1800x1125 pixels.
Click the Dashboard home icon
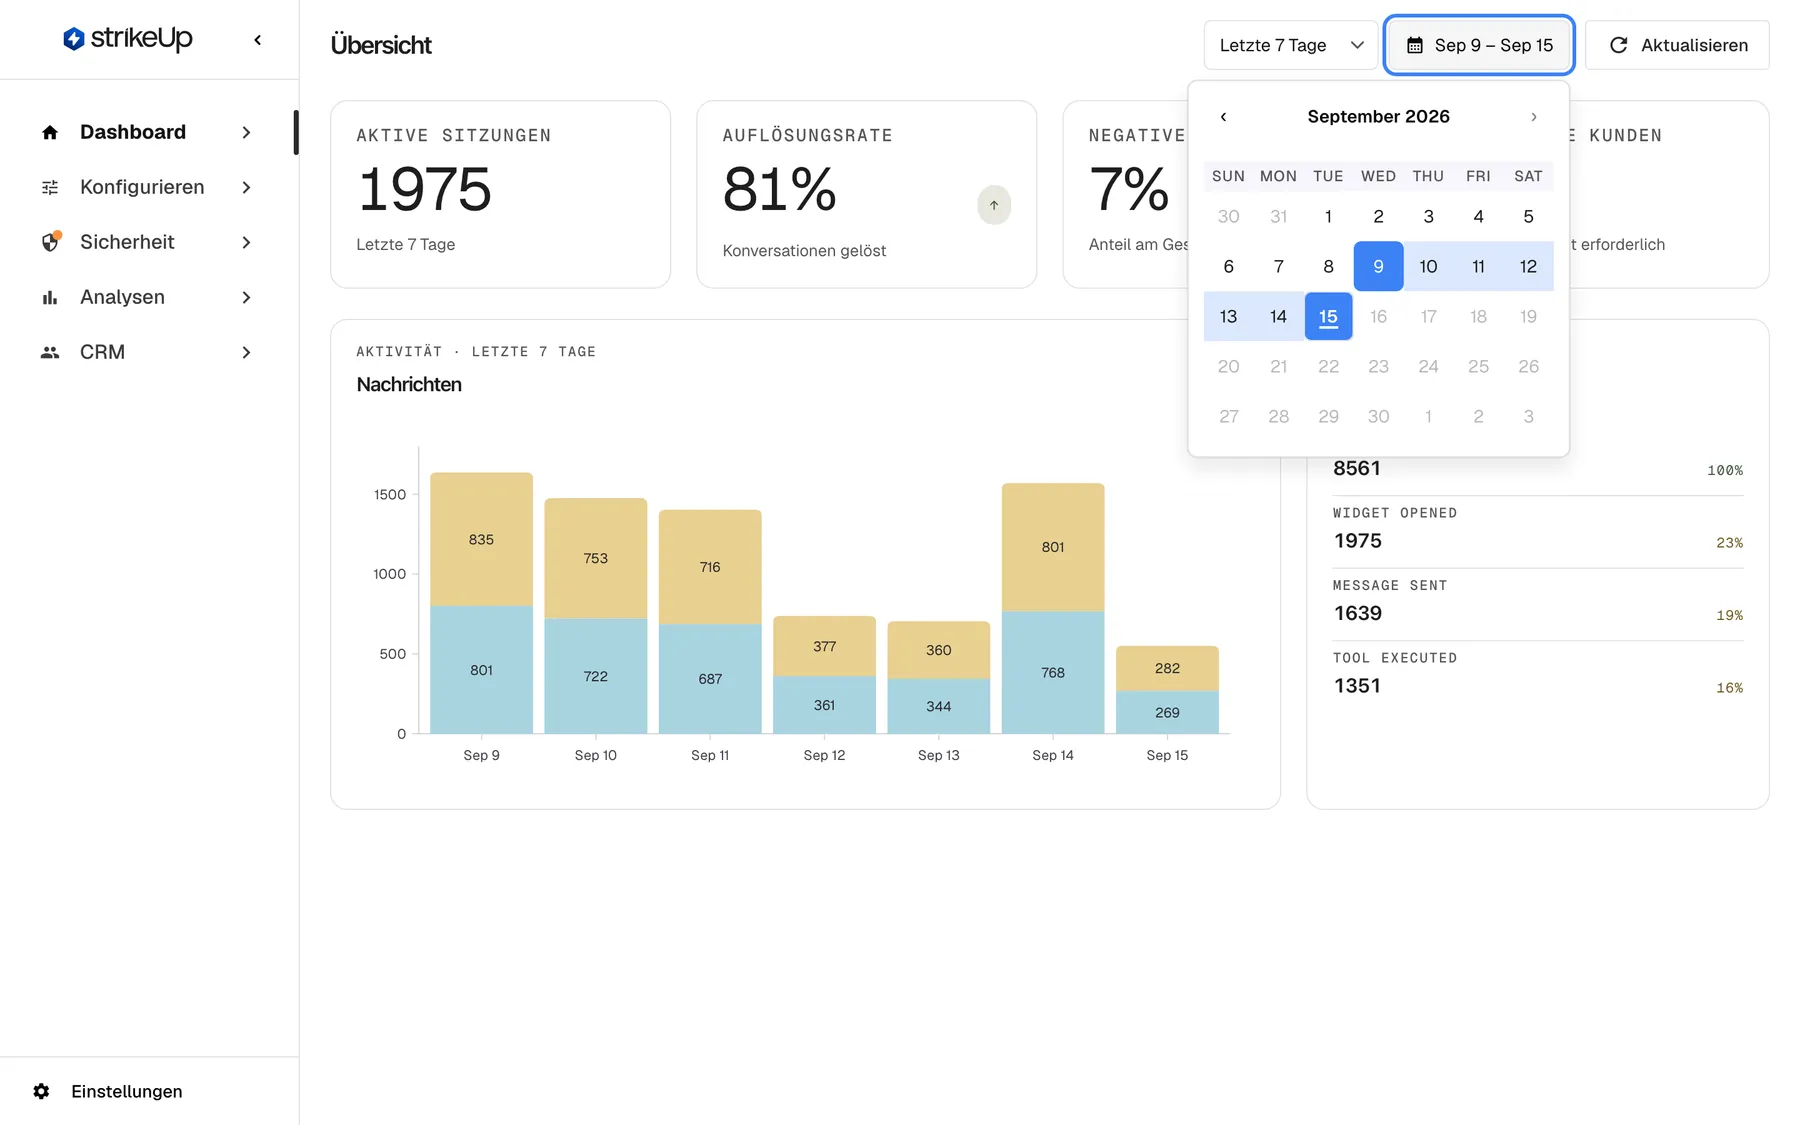50,132
